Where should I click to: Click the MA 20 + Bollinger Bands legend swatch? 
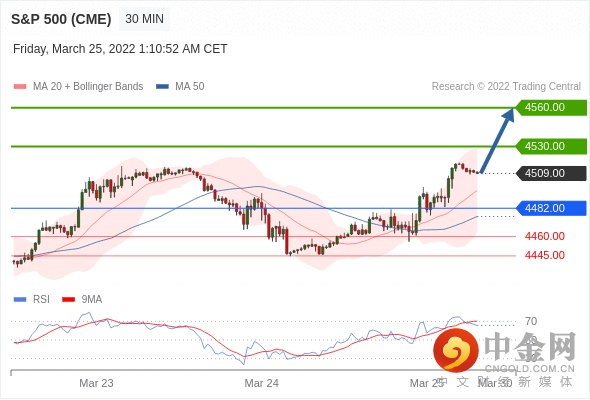click(x=20, y=87)
